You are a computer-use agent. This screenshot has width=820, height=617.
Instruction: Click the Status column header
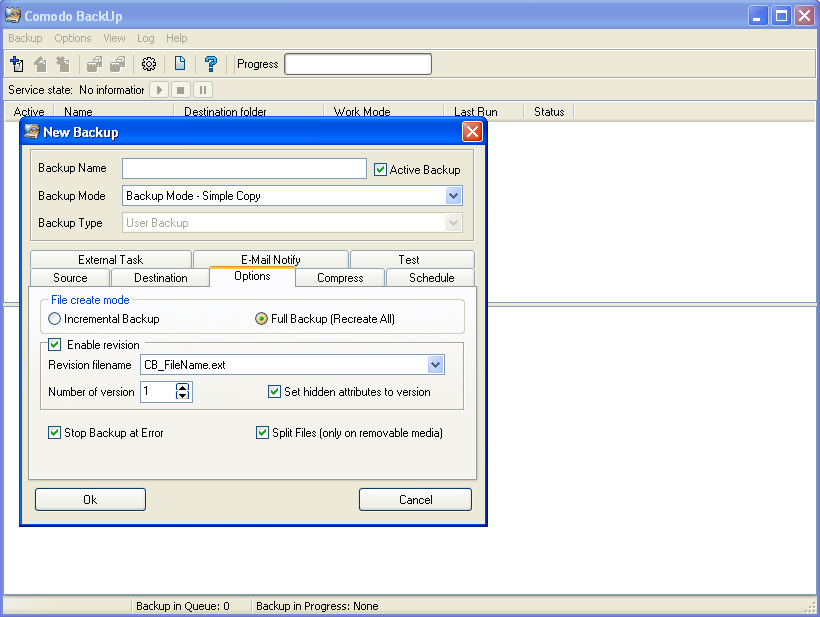click(x=549, y=111)
